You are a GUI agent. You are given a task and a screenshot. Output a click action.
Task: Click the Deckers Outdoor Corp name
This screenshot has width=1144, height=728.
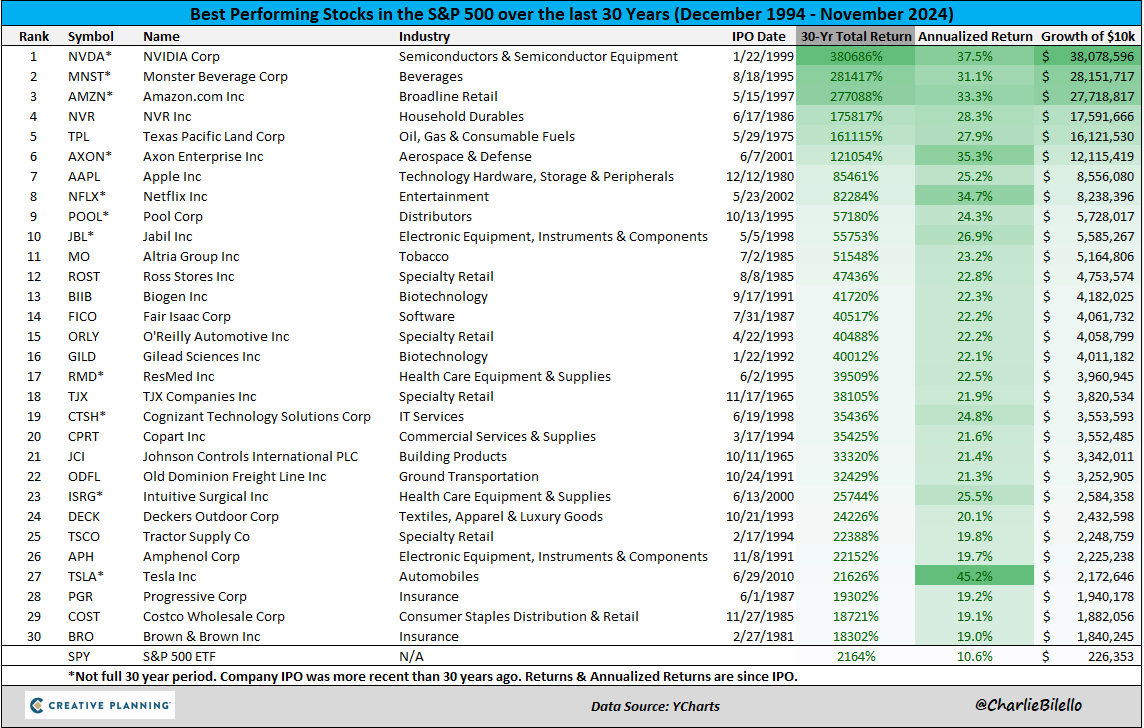tap(211, 516)
